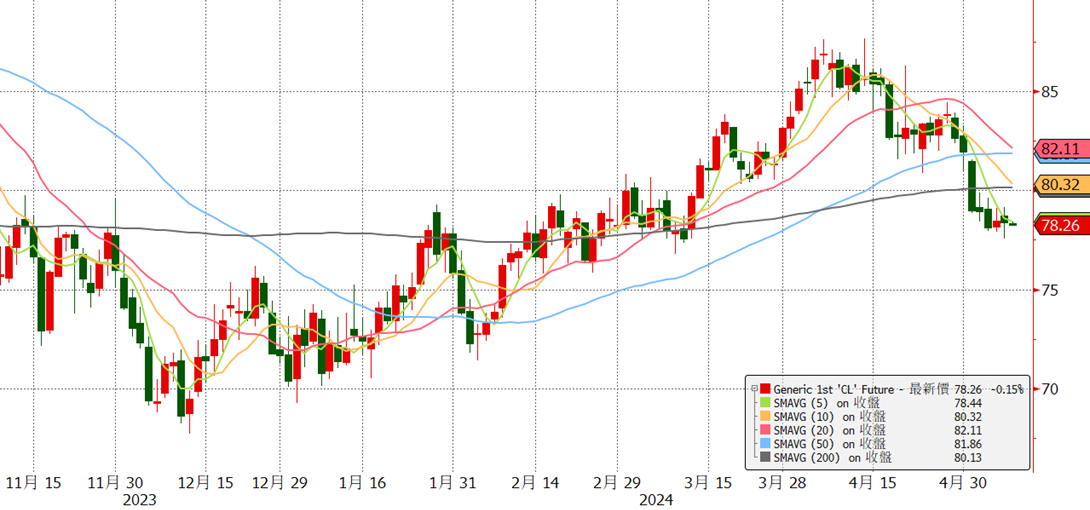Click the 80.32 value in the legend

click(x=967, y=416)
